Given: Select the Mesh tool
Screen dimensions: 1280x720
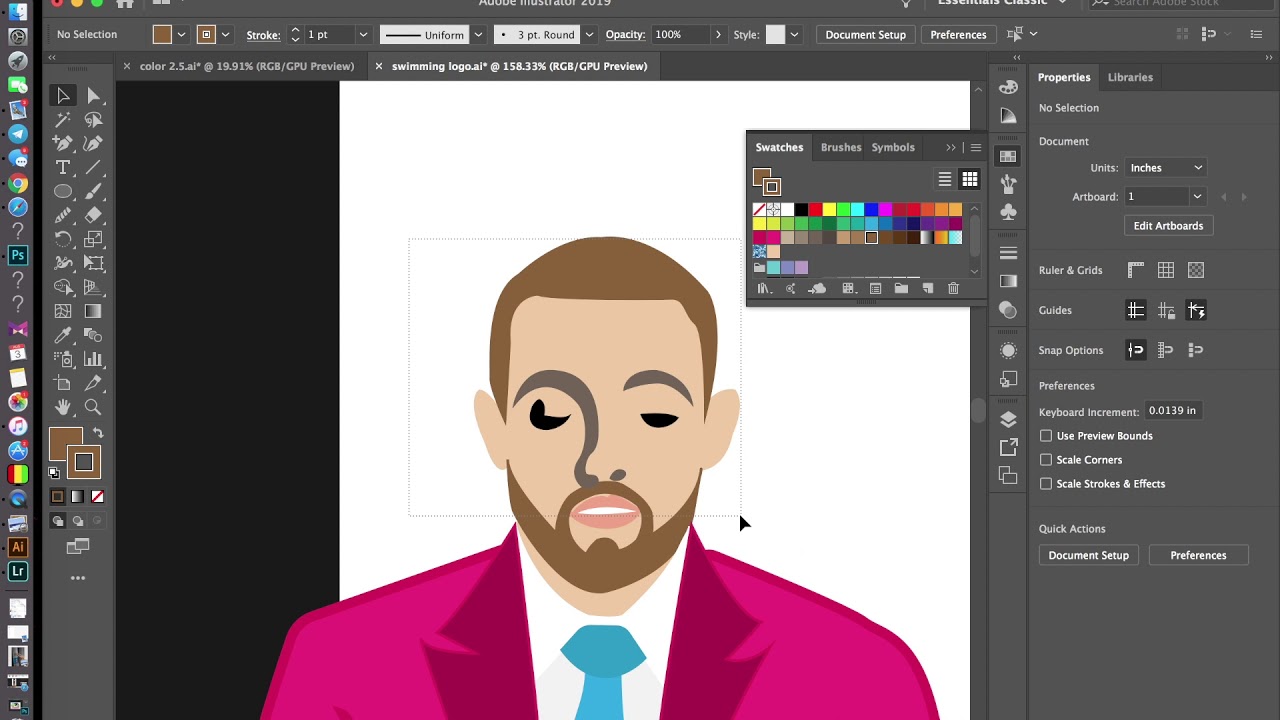Looking at the screenshot, I should tap(63, 311).
